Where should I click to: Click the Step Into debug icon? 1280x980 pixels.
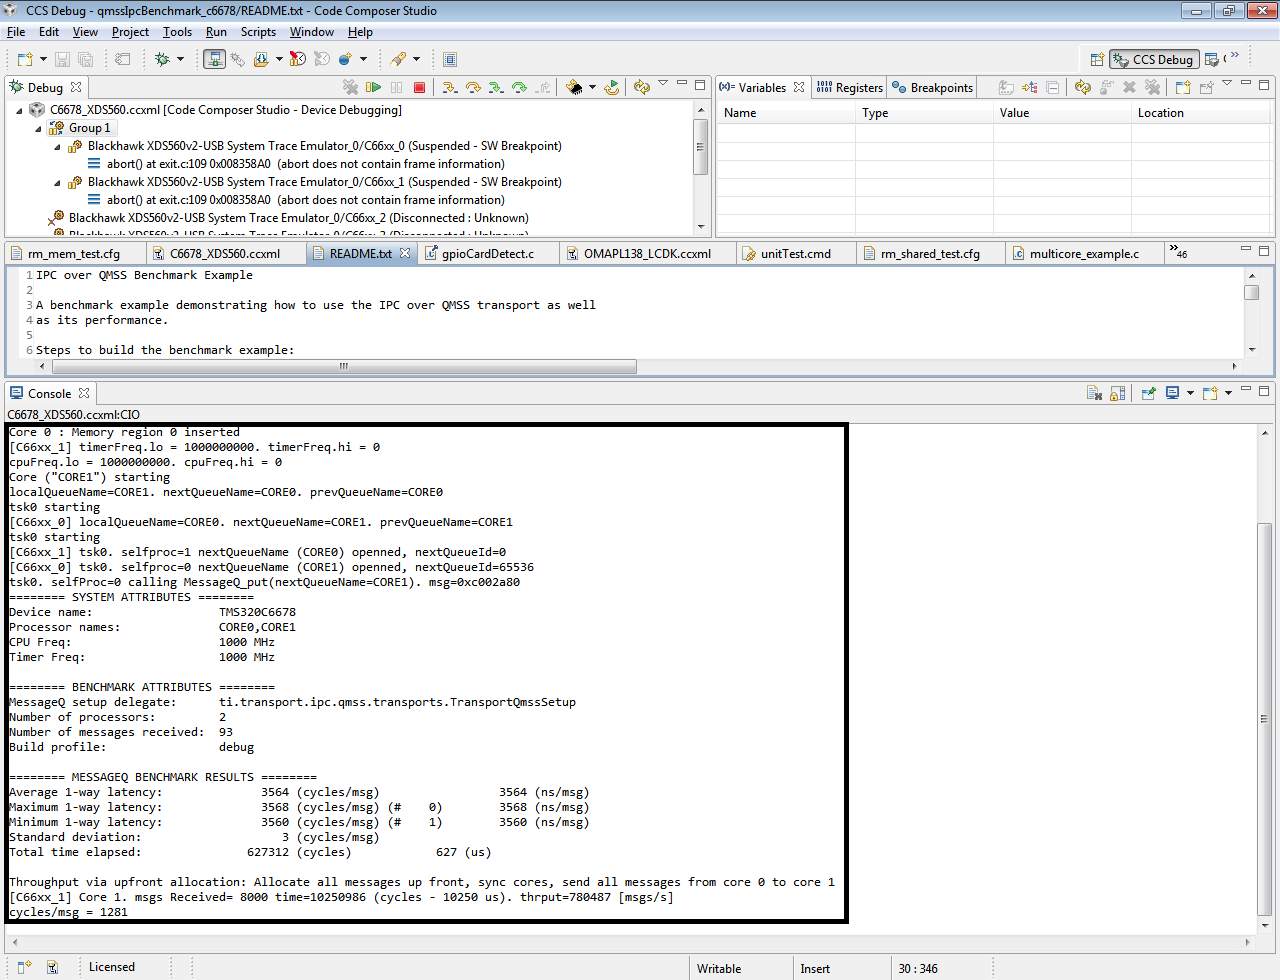tap(449, 88)
